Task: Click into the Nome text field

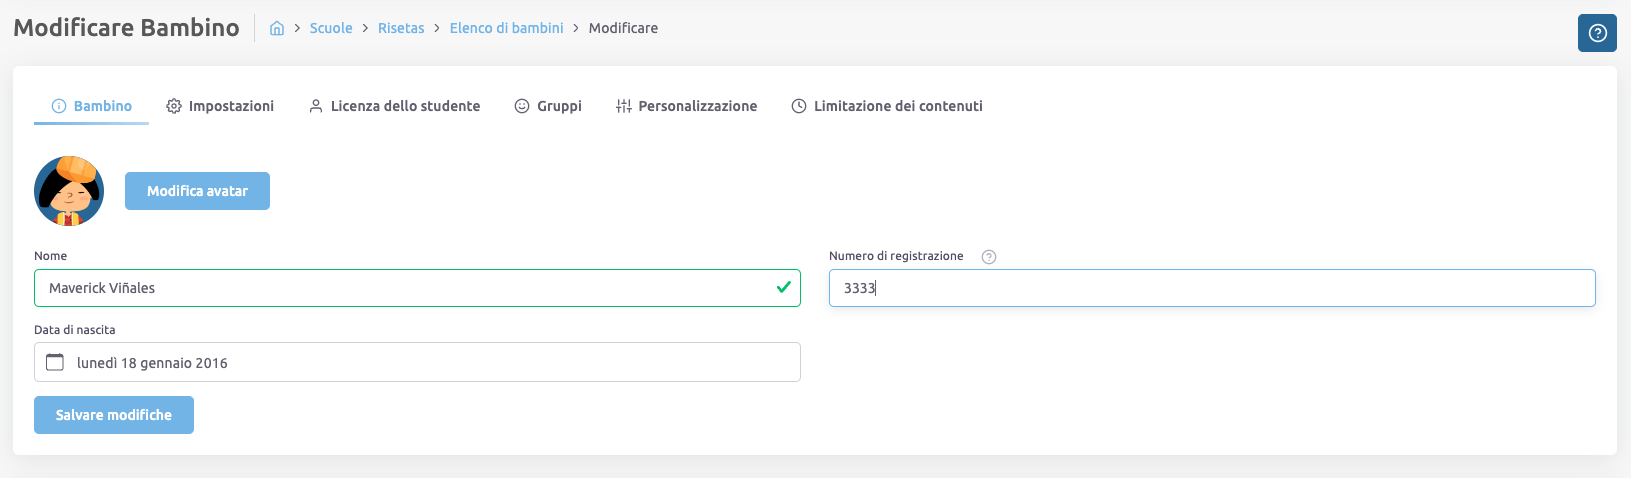Action: click(400, 288)
